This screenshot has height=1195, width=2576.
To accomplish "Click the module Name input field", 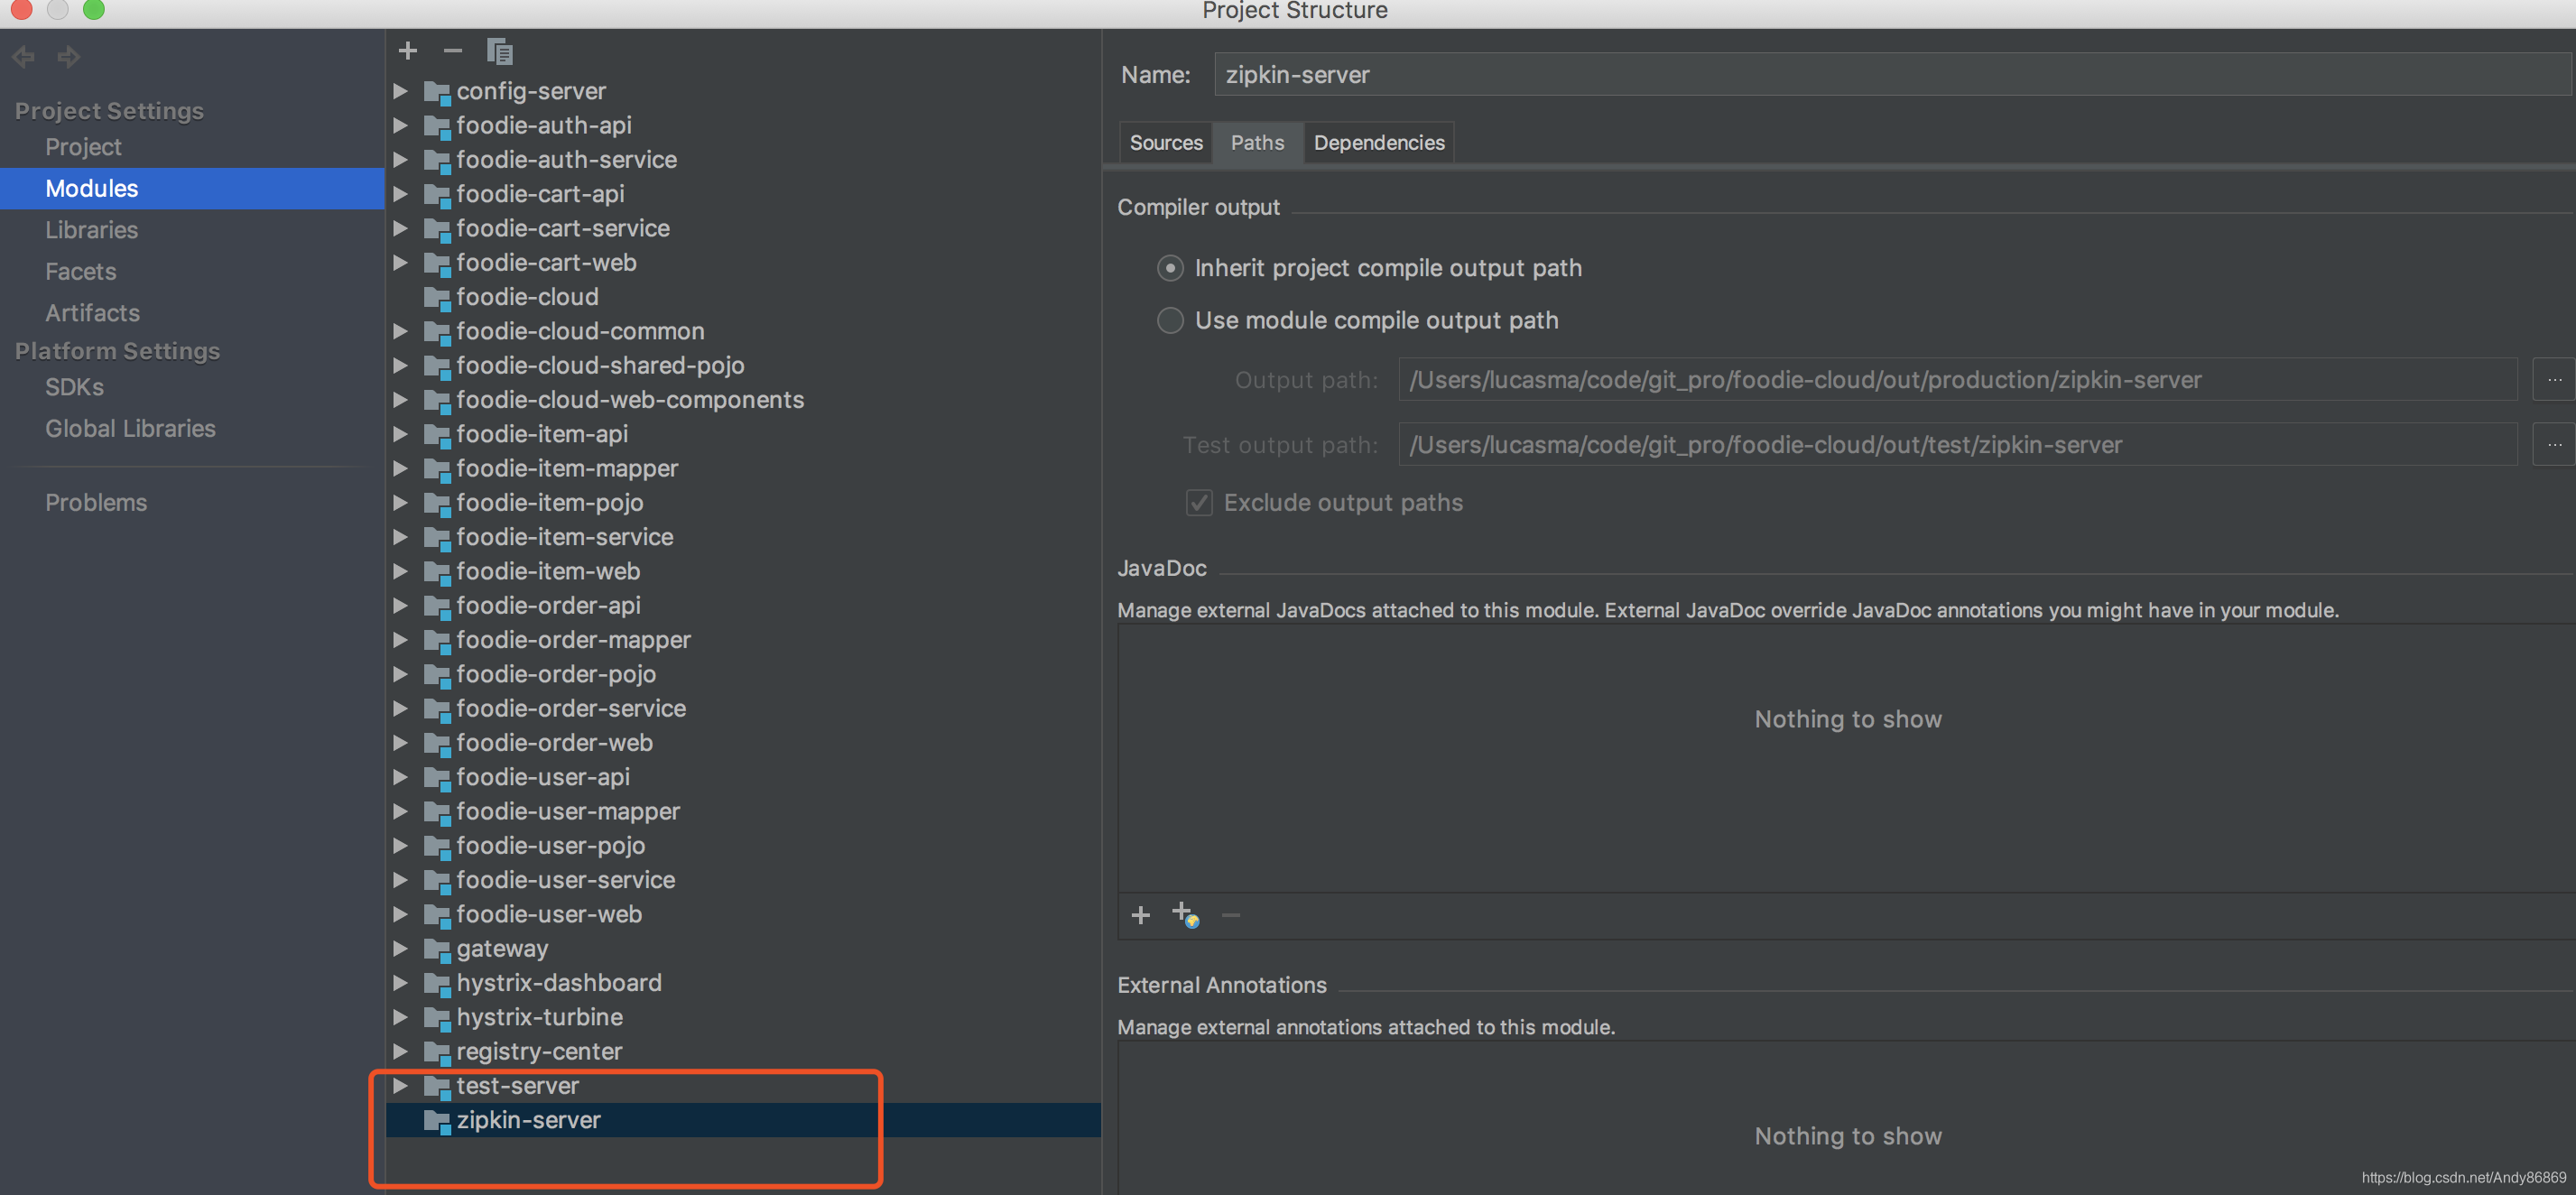I will click(x=1890, y=75).
